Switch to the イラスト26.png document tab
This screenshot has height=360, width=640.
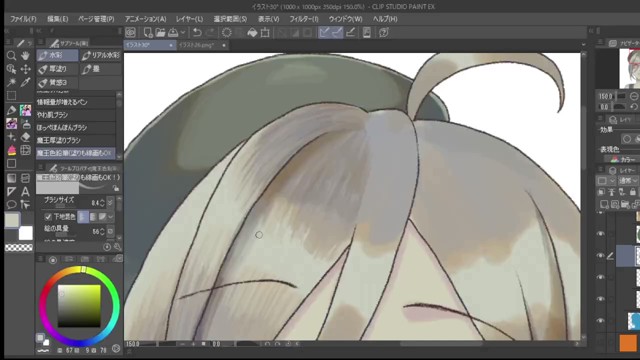pos(202,45)
